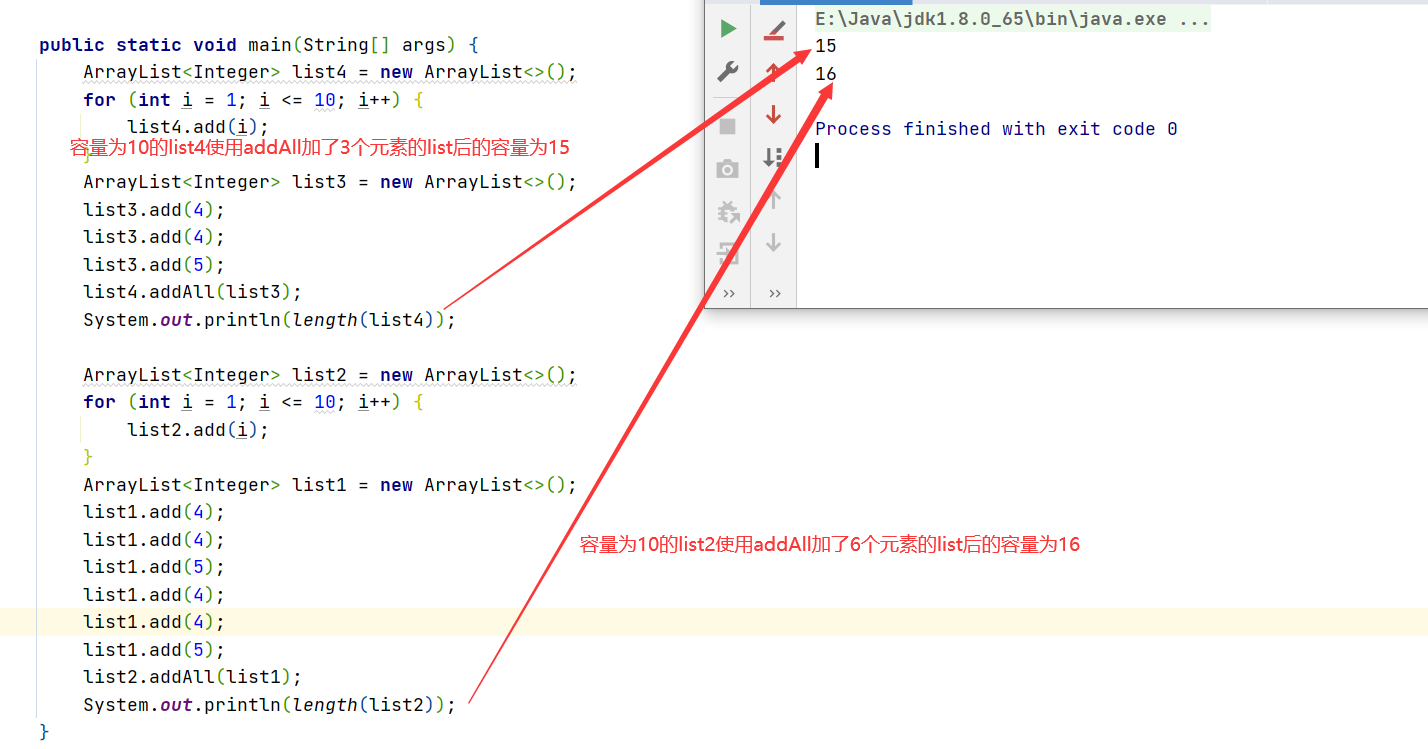Click the grey up arrow icon
1428x749 pixels.
(x=773, y=200)
